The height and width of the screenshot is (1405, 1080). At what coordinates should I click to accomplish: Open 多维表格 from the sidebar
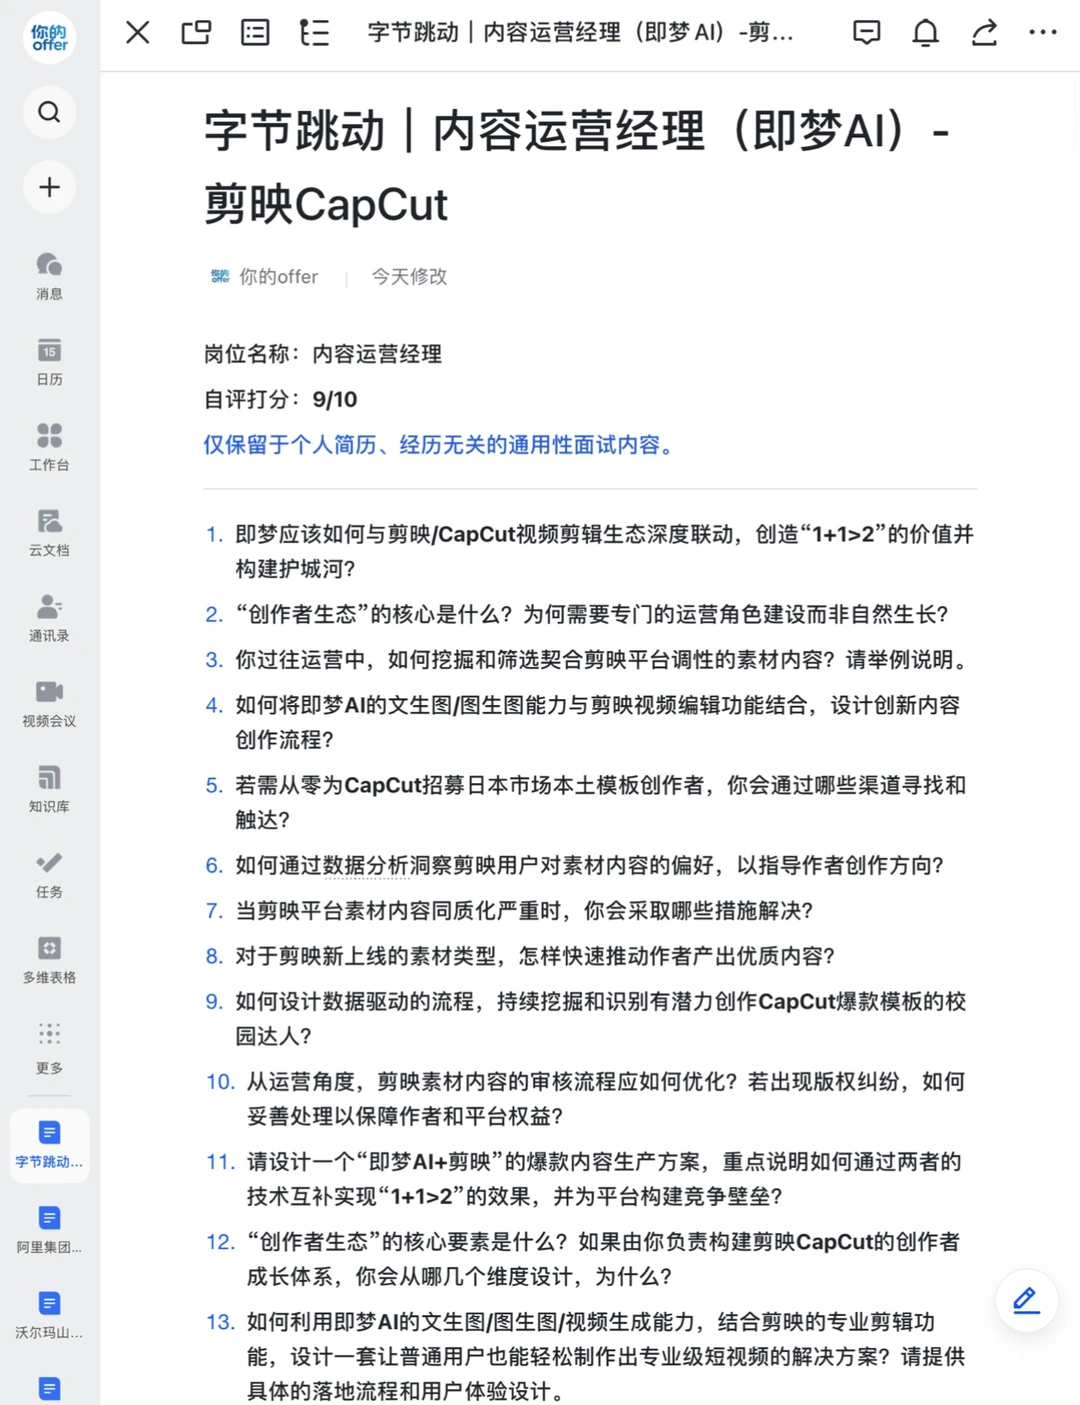pyautogui.click(x=49, y=952)
